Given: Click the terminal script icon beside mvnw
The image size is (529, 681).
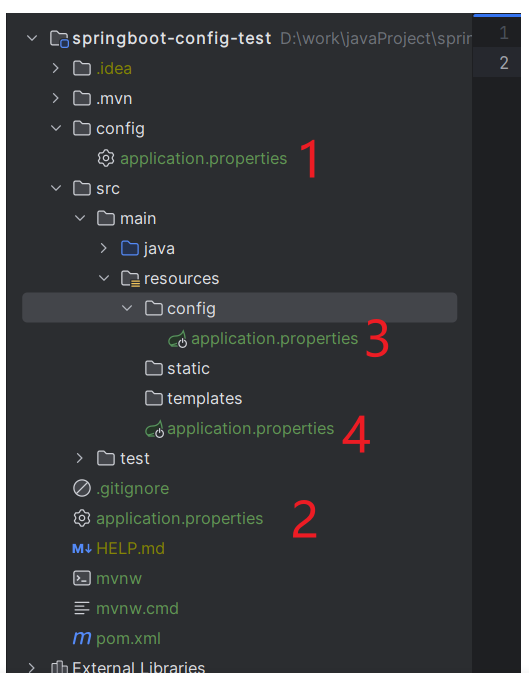Looking at the screenshot, I should click(x=82, y=579).
